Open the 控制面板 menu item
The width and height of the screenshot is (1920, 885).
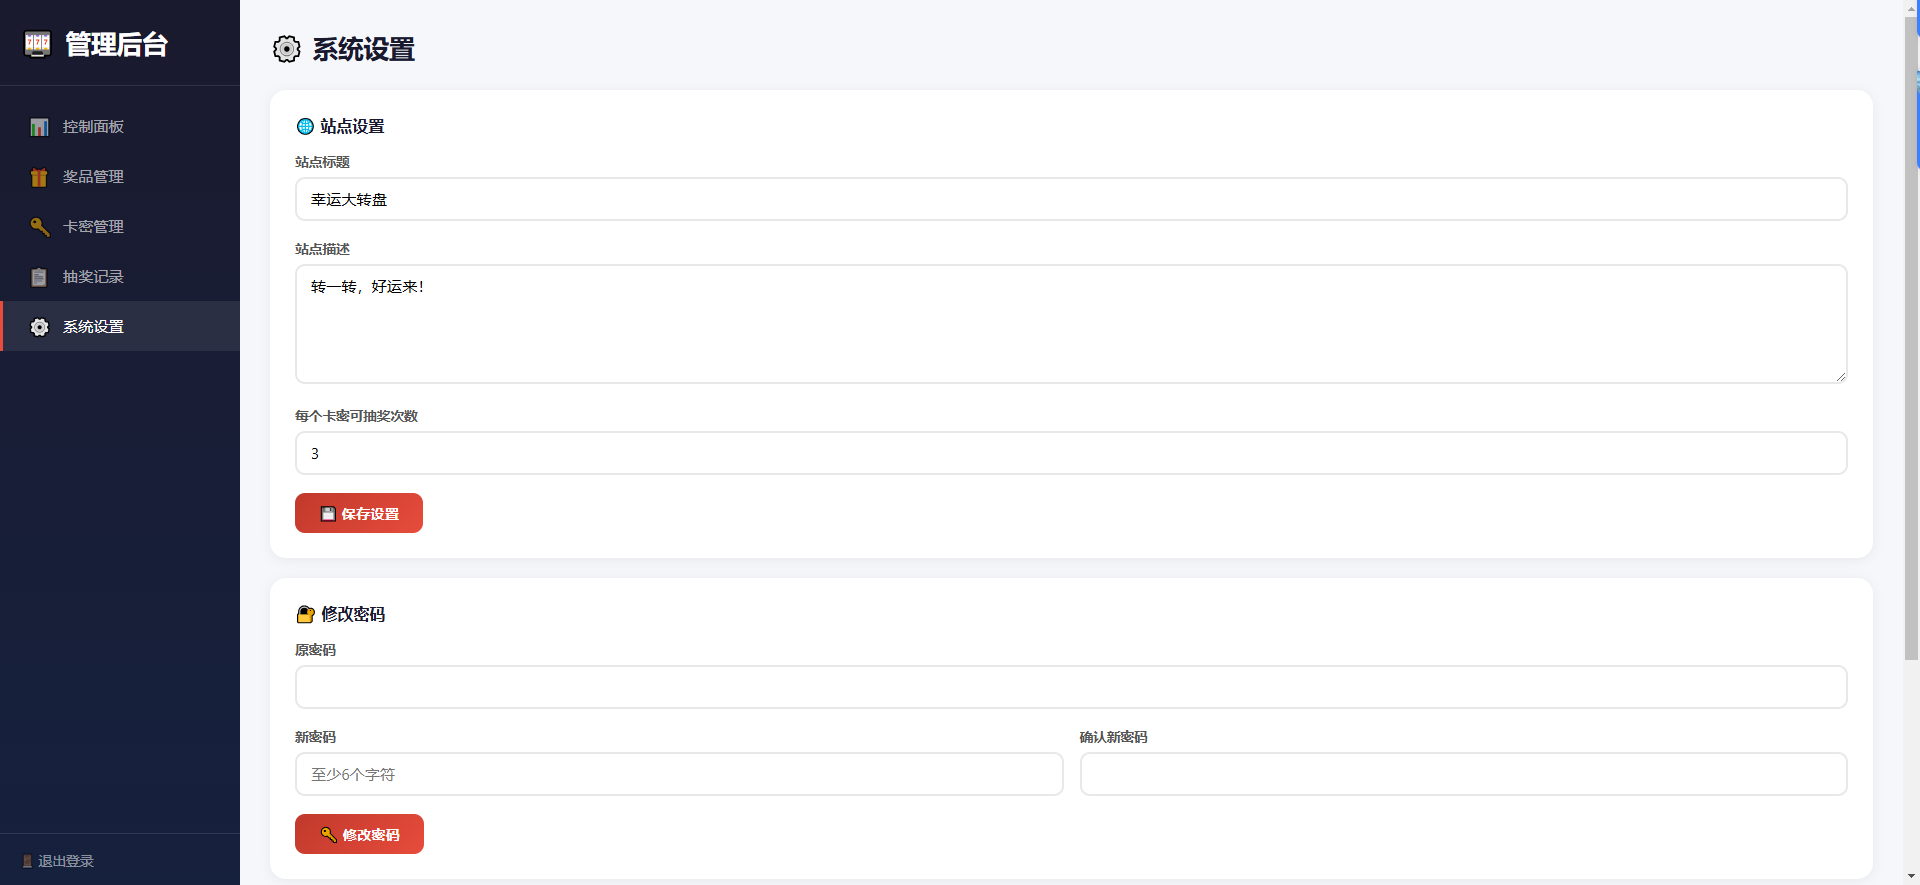(93, 127)
